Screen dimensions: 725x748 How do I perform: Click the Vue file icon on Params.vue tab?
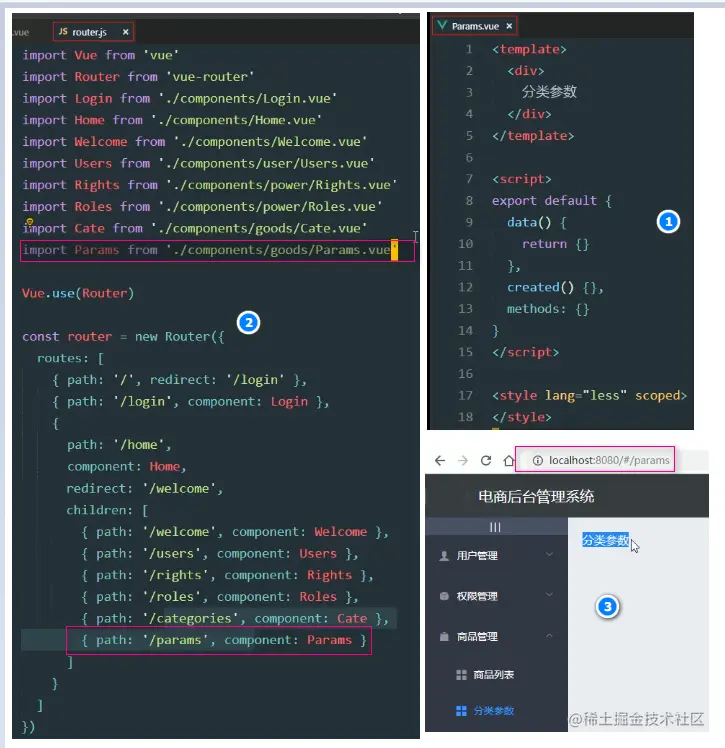442,25
